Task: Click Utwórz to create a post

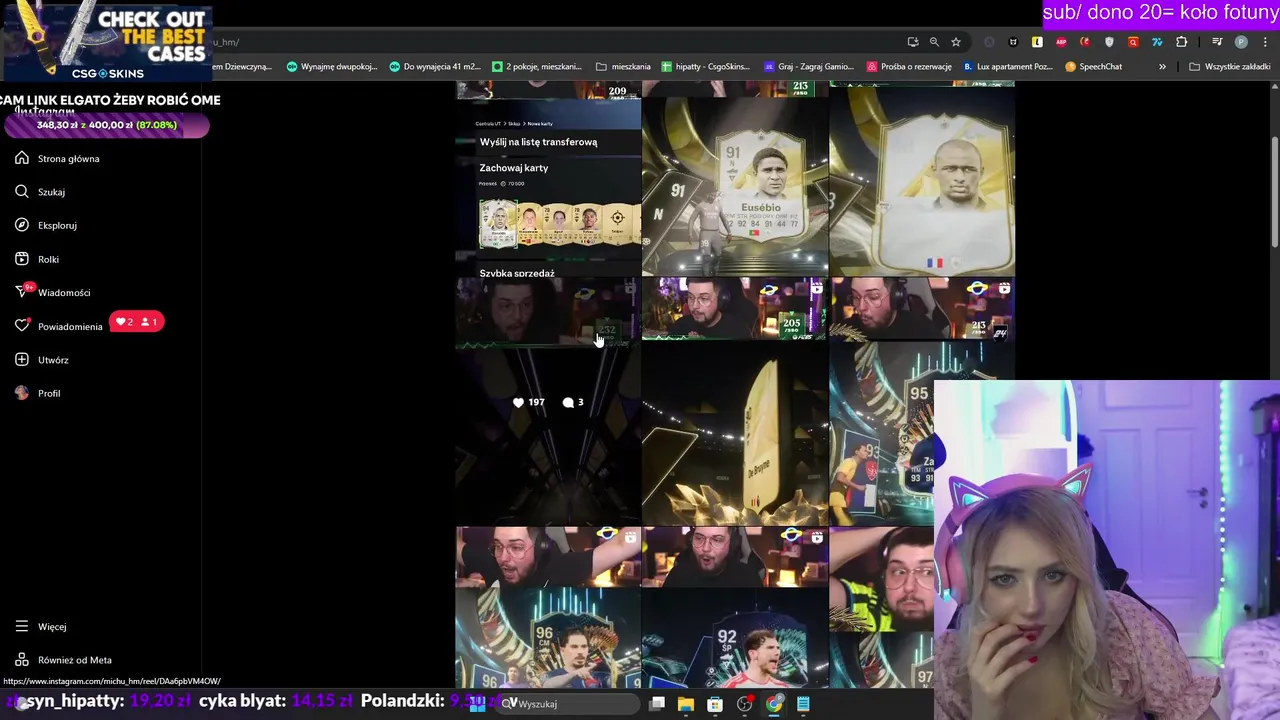Action: (x=42, y=359)
